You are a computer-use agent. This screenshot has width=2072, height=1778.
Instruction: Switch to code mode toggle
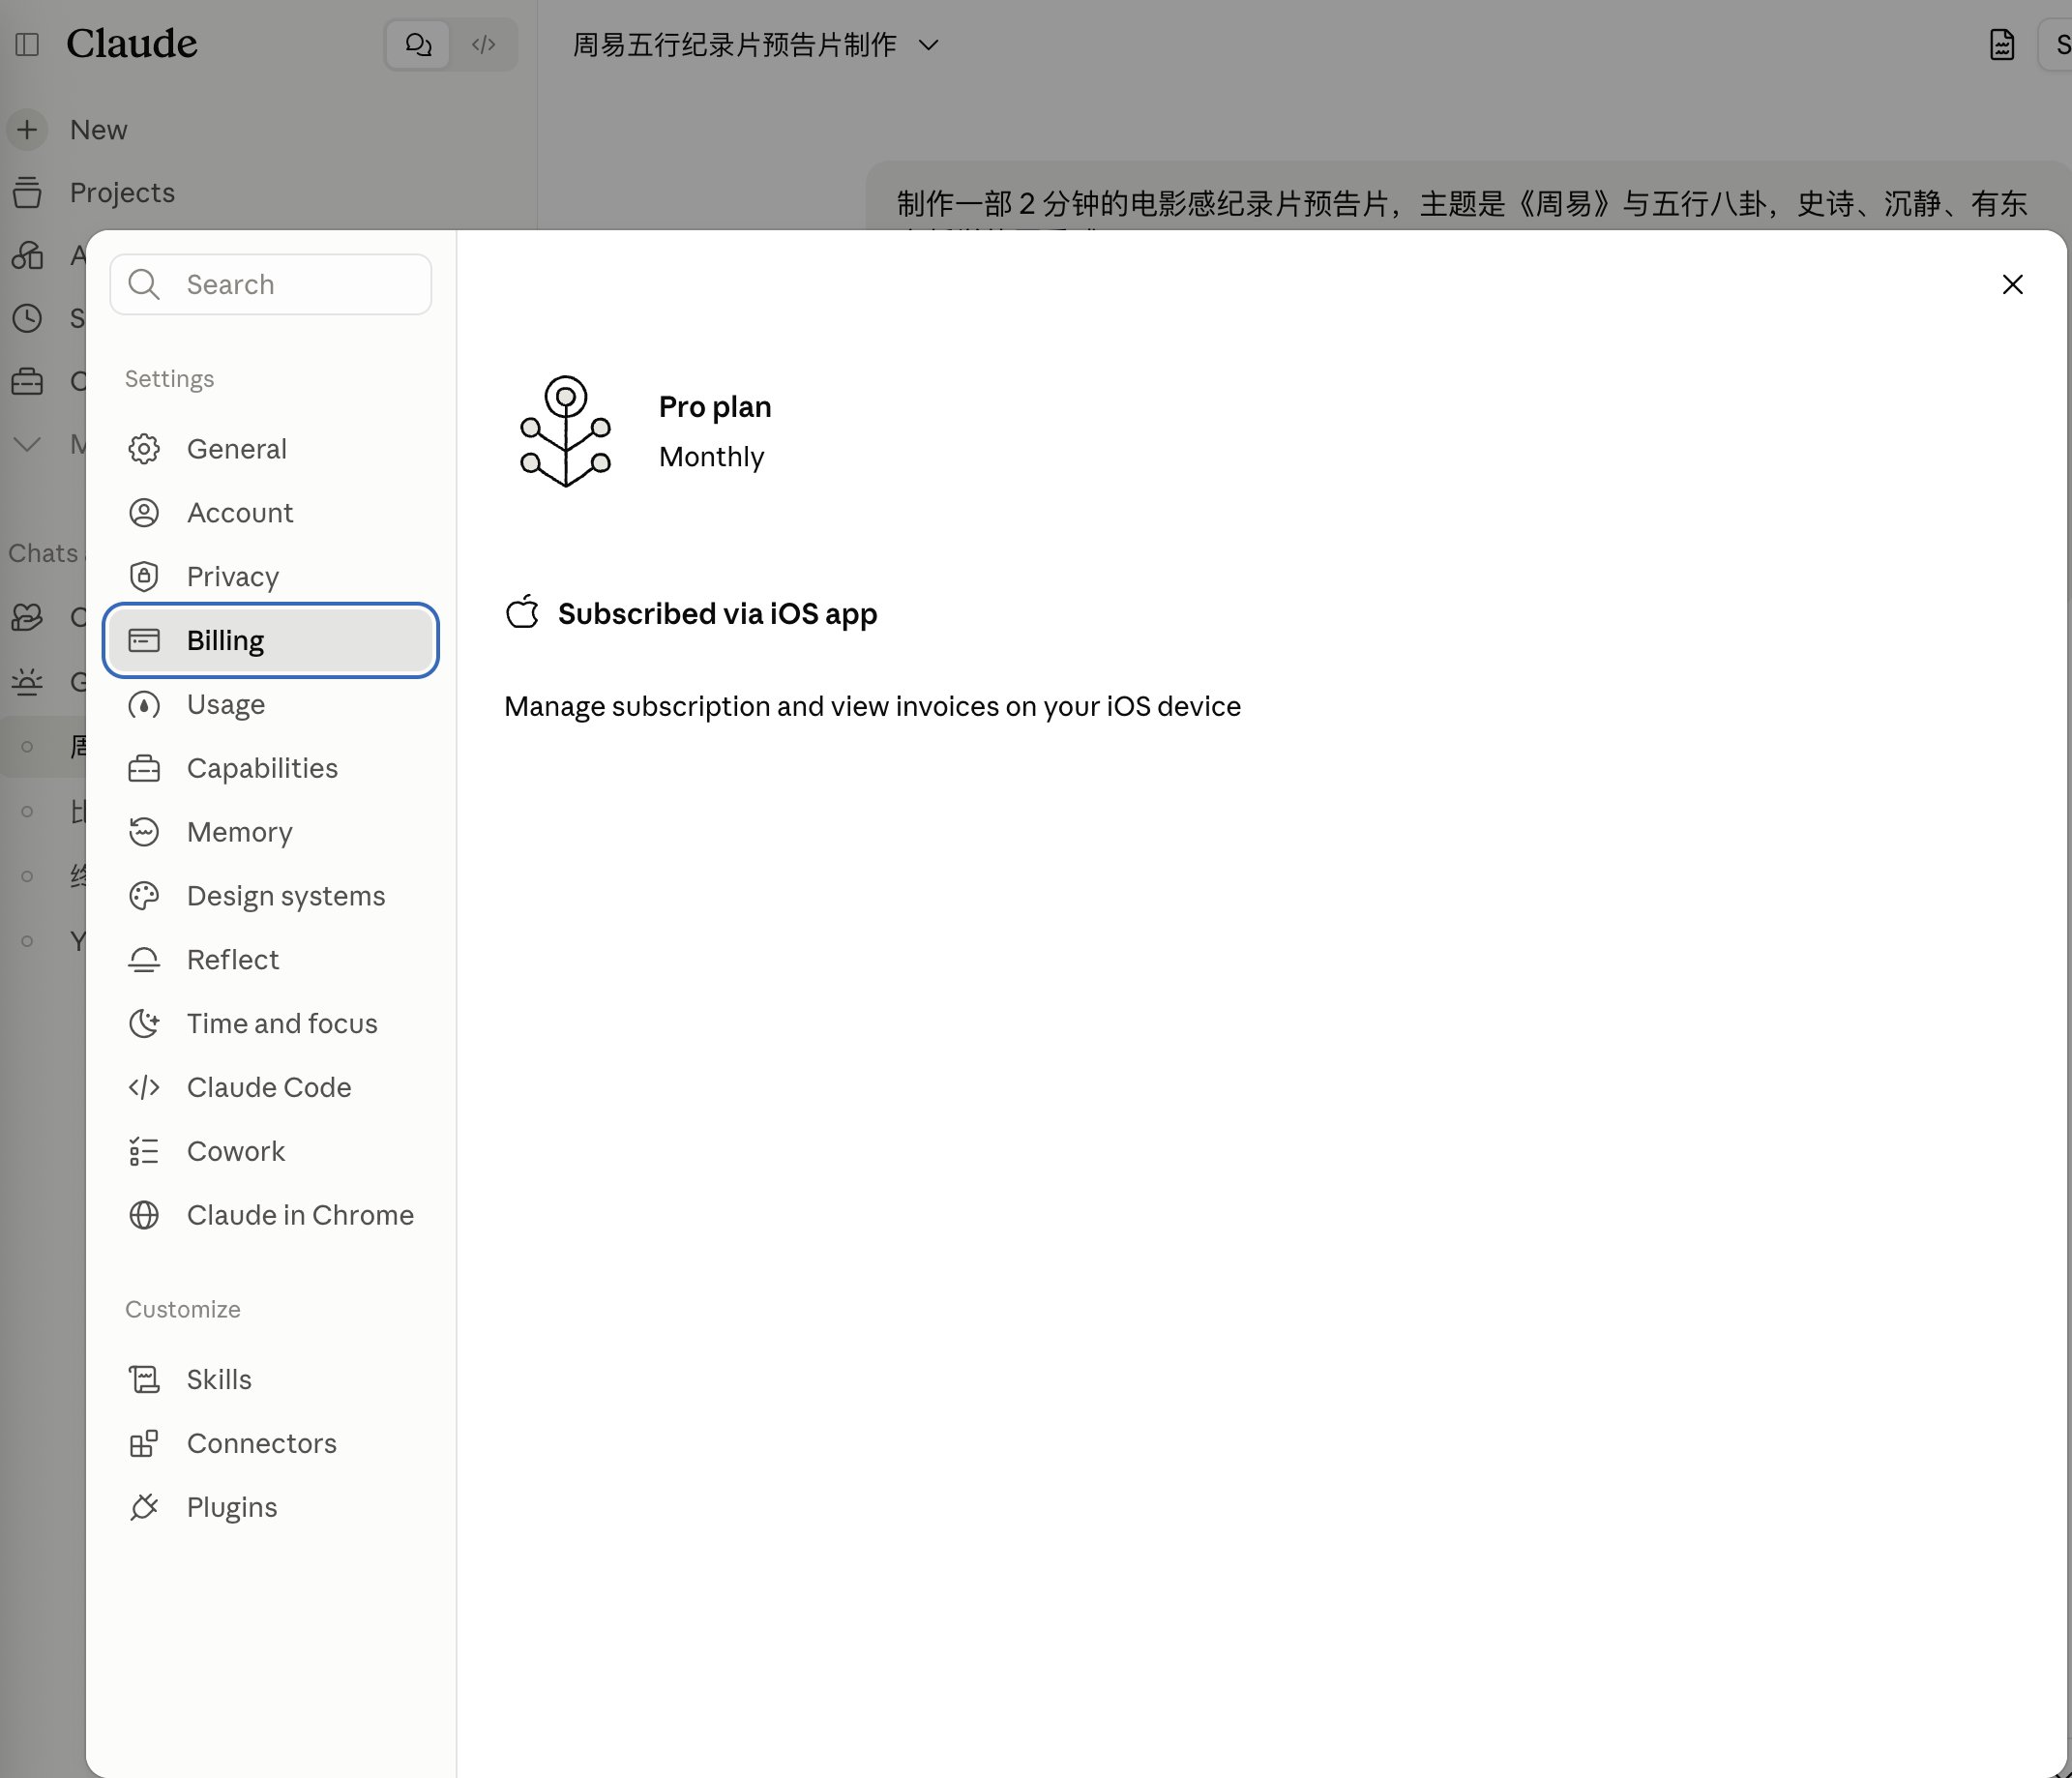click(484, 44)
